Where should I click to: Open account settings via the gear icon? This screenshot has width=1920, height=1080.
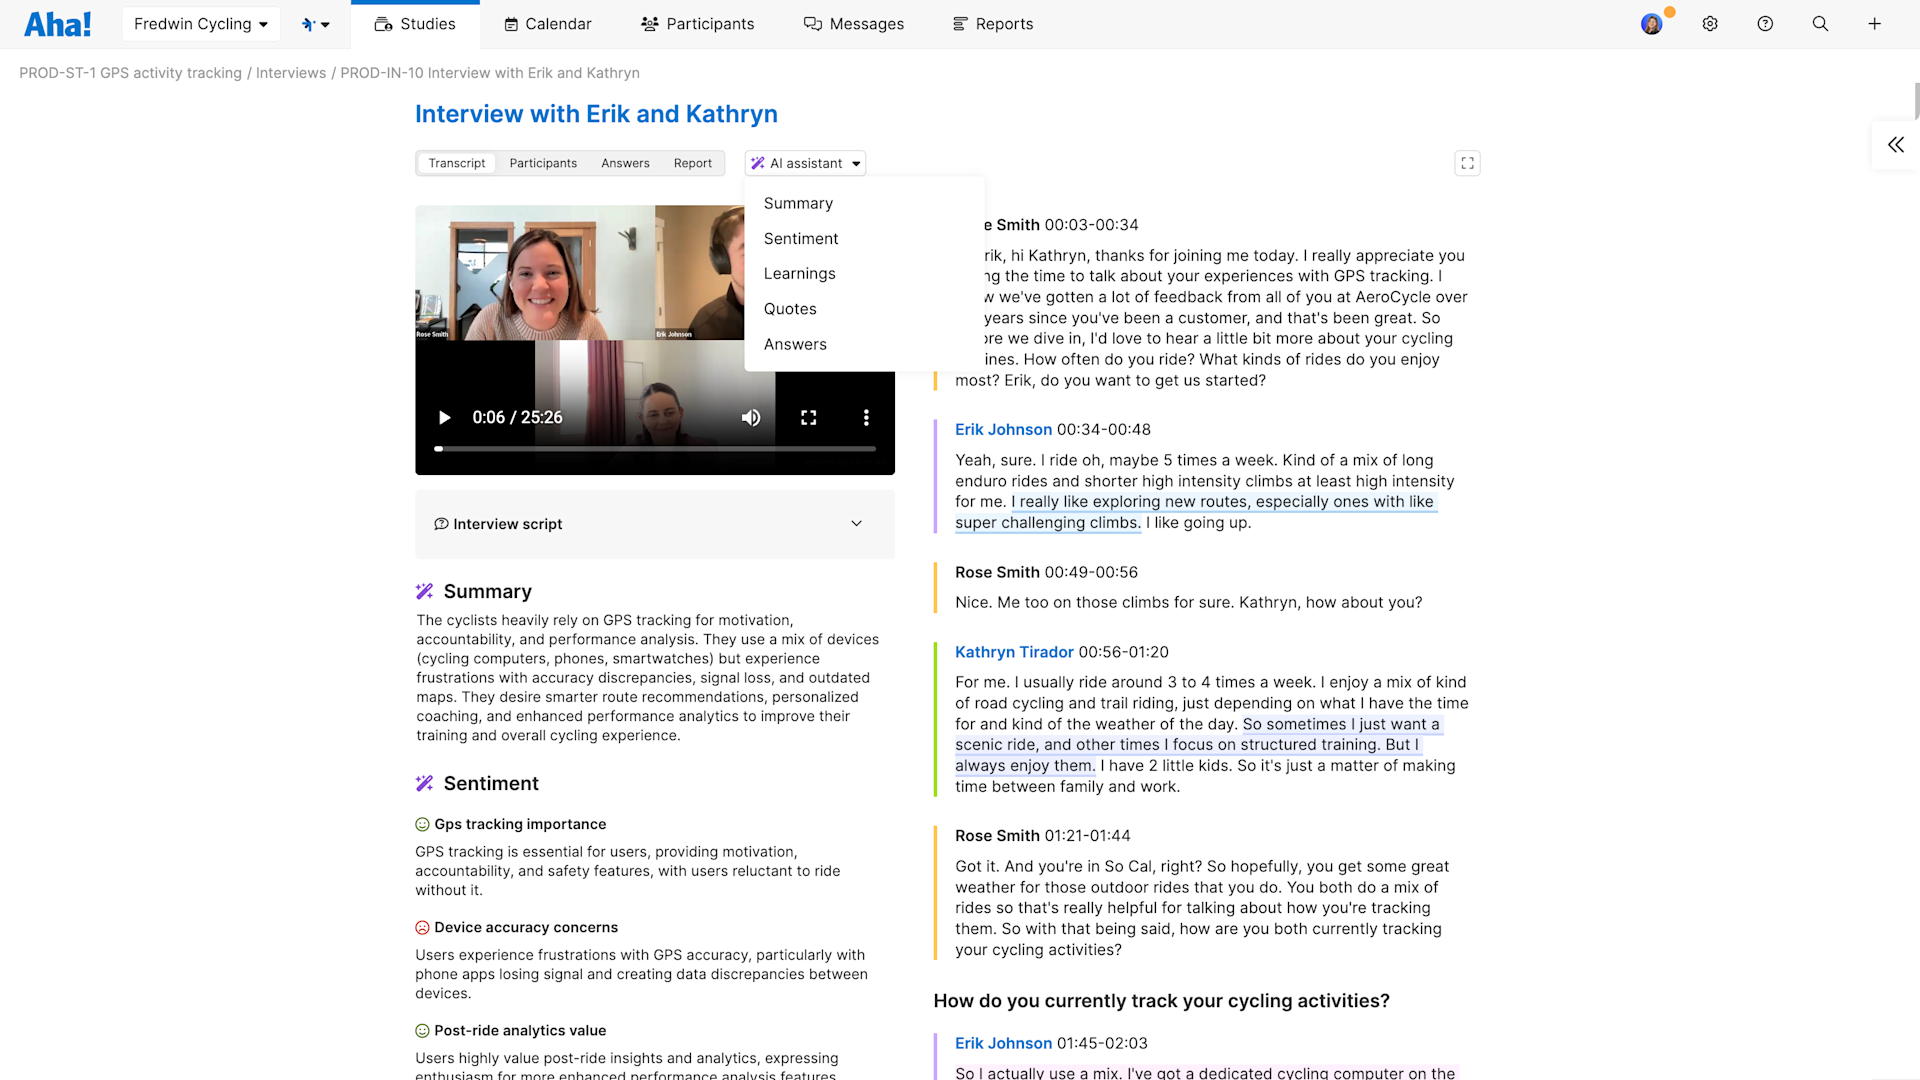pos(1709,23)
